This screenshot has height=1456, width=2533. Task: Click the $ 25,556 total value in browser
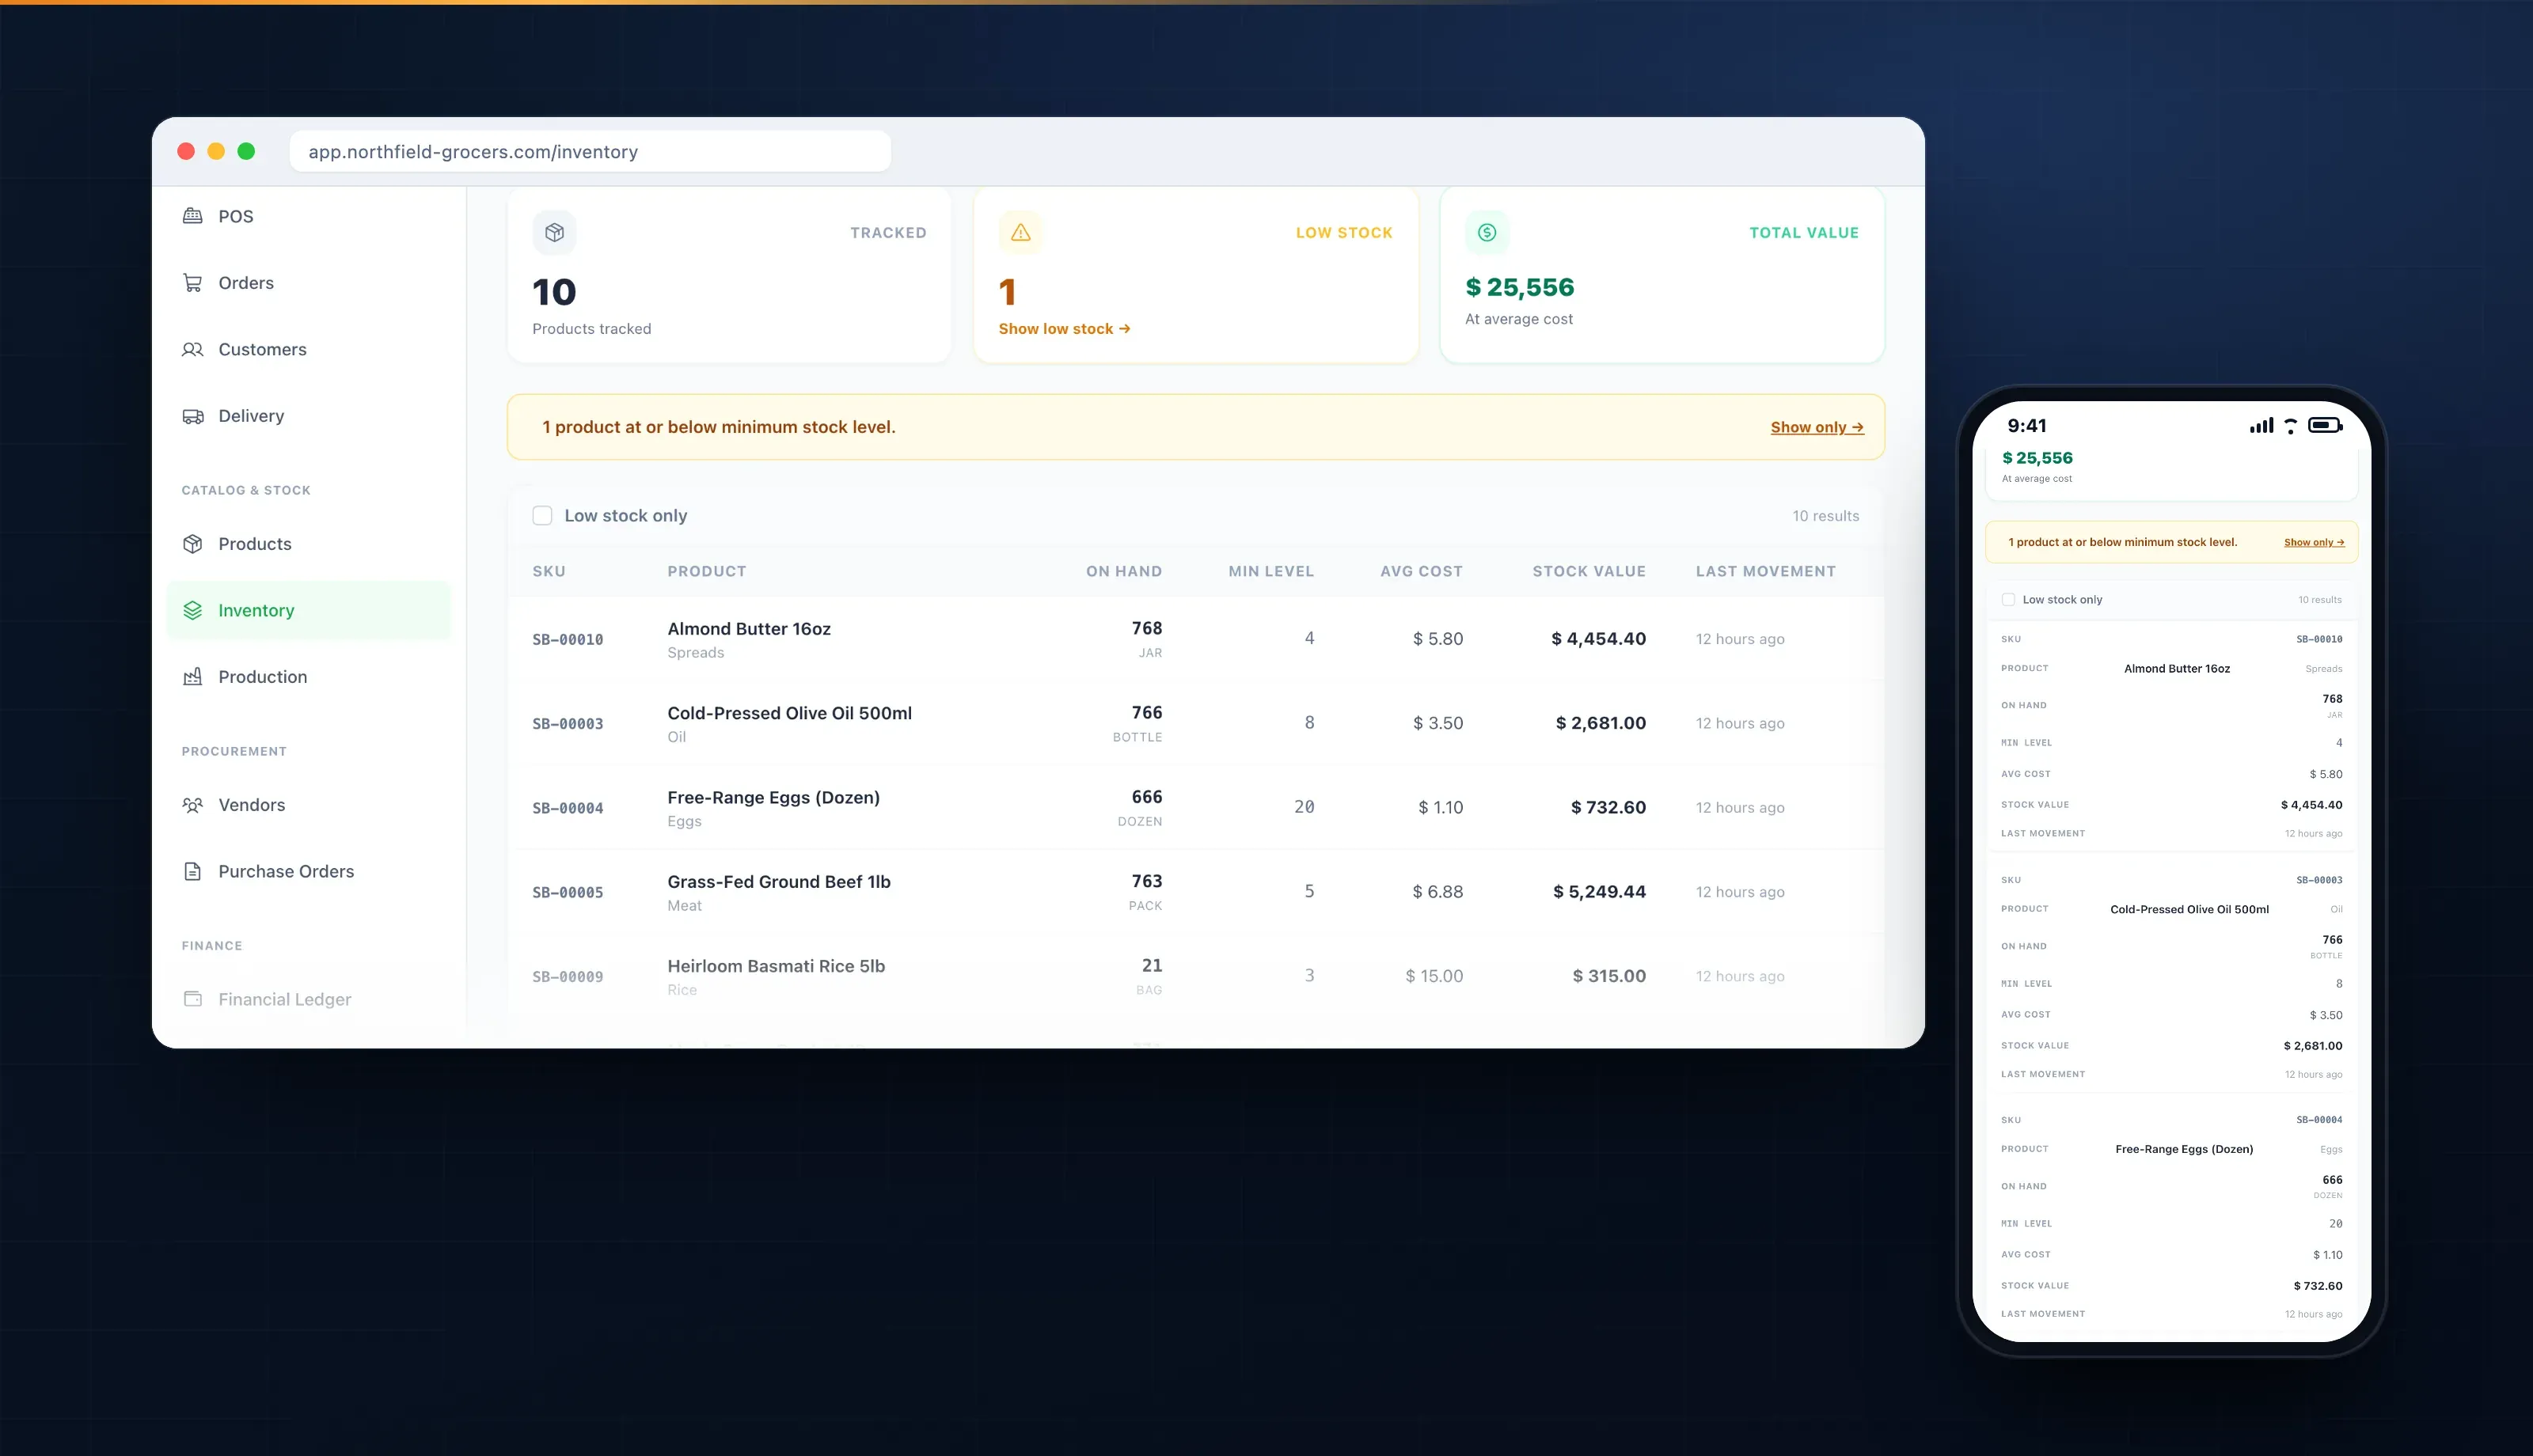click(x=1519, y=287)
